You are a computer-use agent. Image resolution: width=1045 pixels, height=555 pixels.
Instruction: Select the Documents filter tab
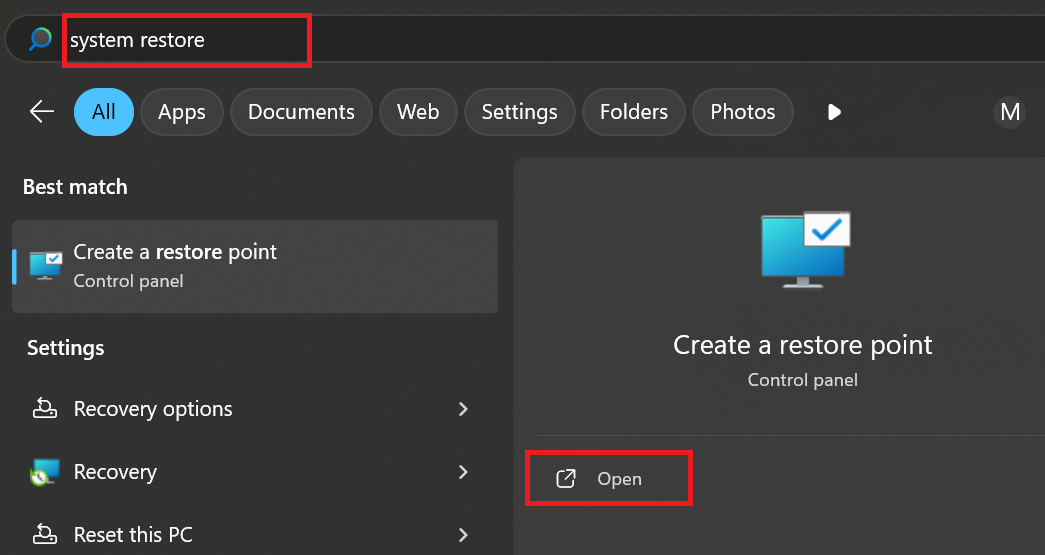pos(301,112)
